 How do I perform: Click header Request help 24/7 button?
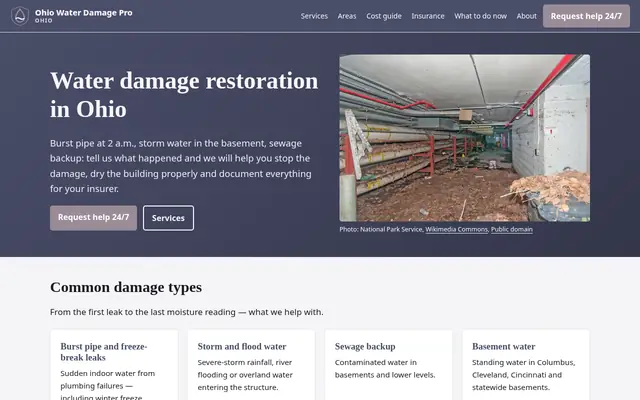[x=586, y=16]
